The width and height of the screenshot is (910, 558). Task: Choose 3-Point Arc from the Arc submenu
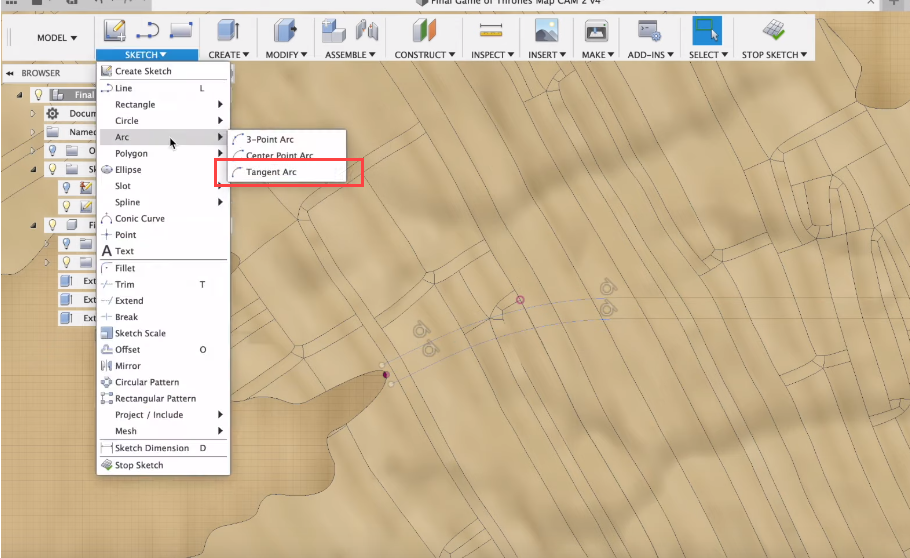[287, 139]
